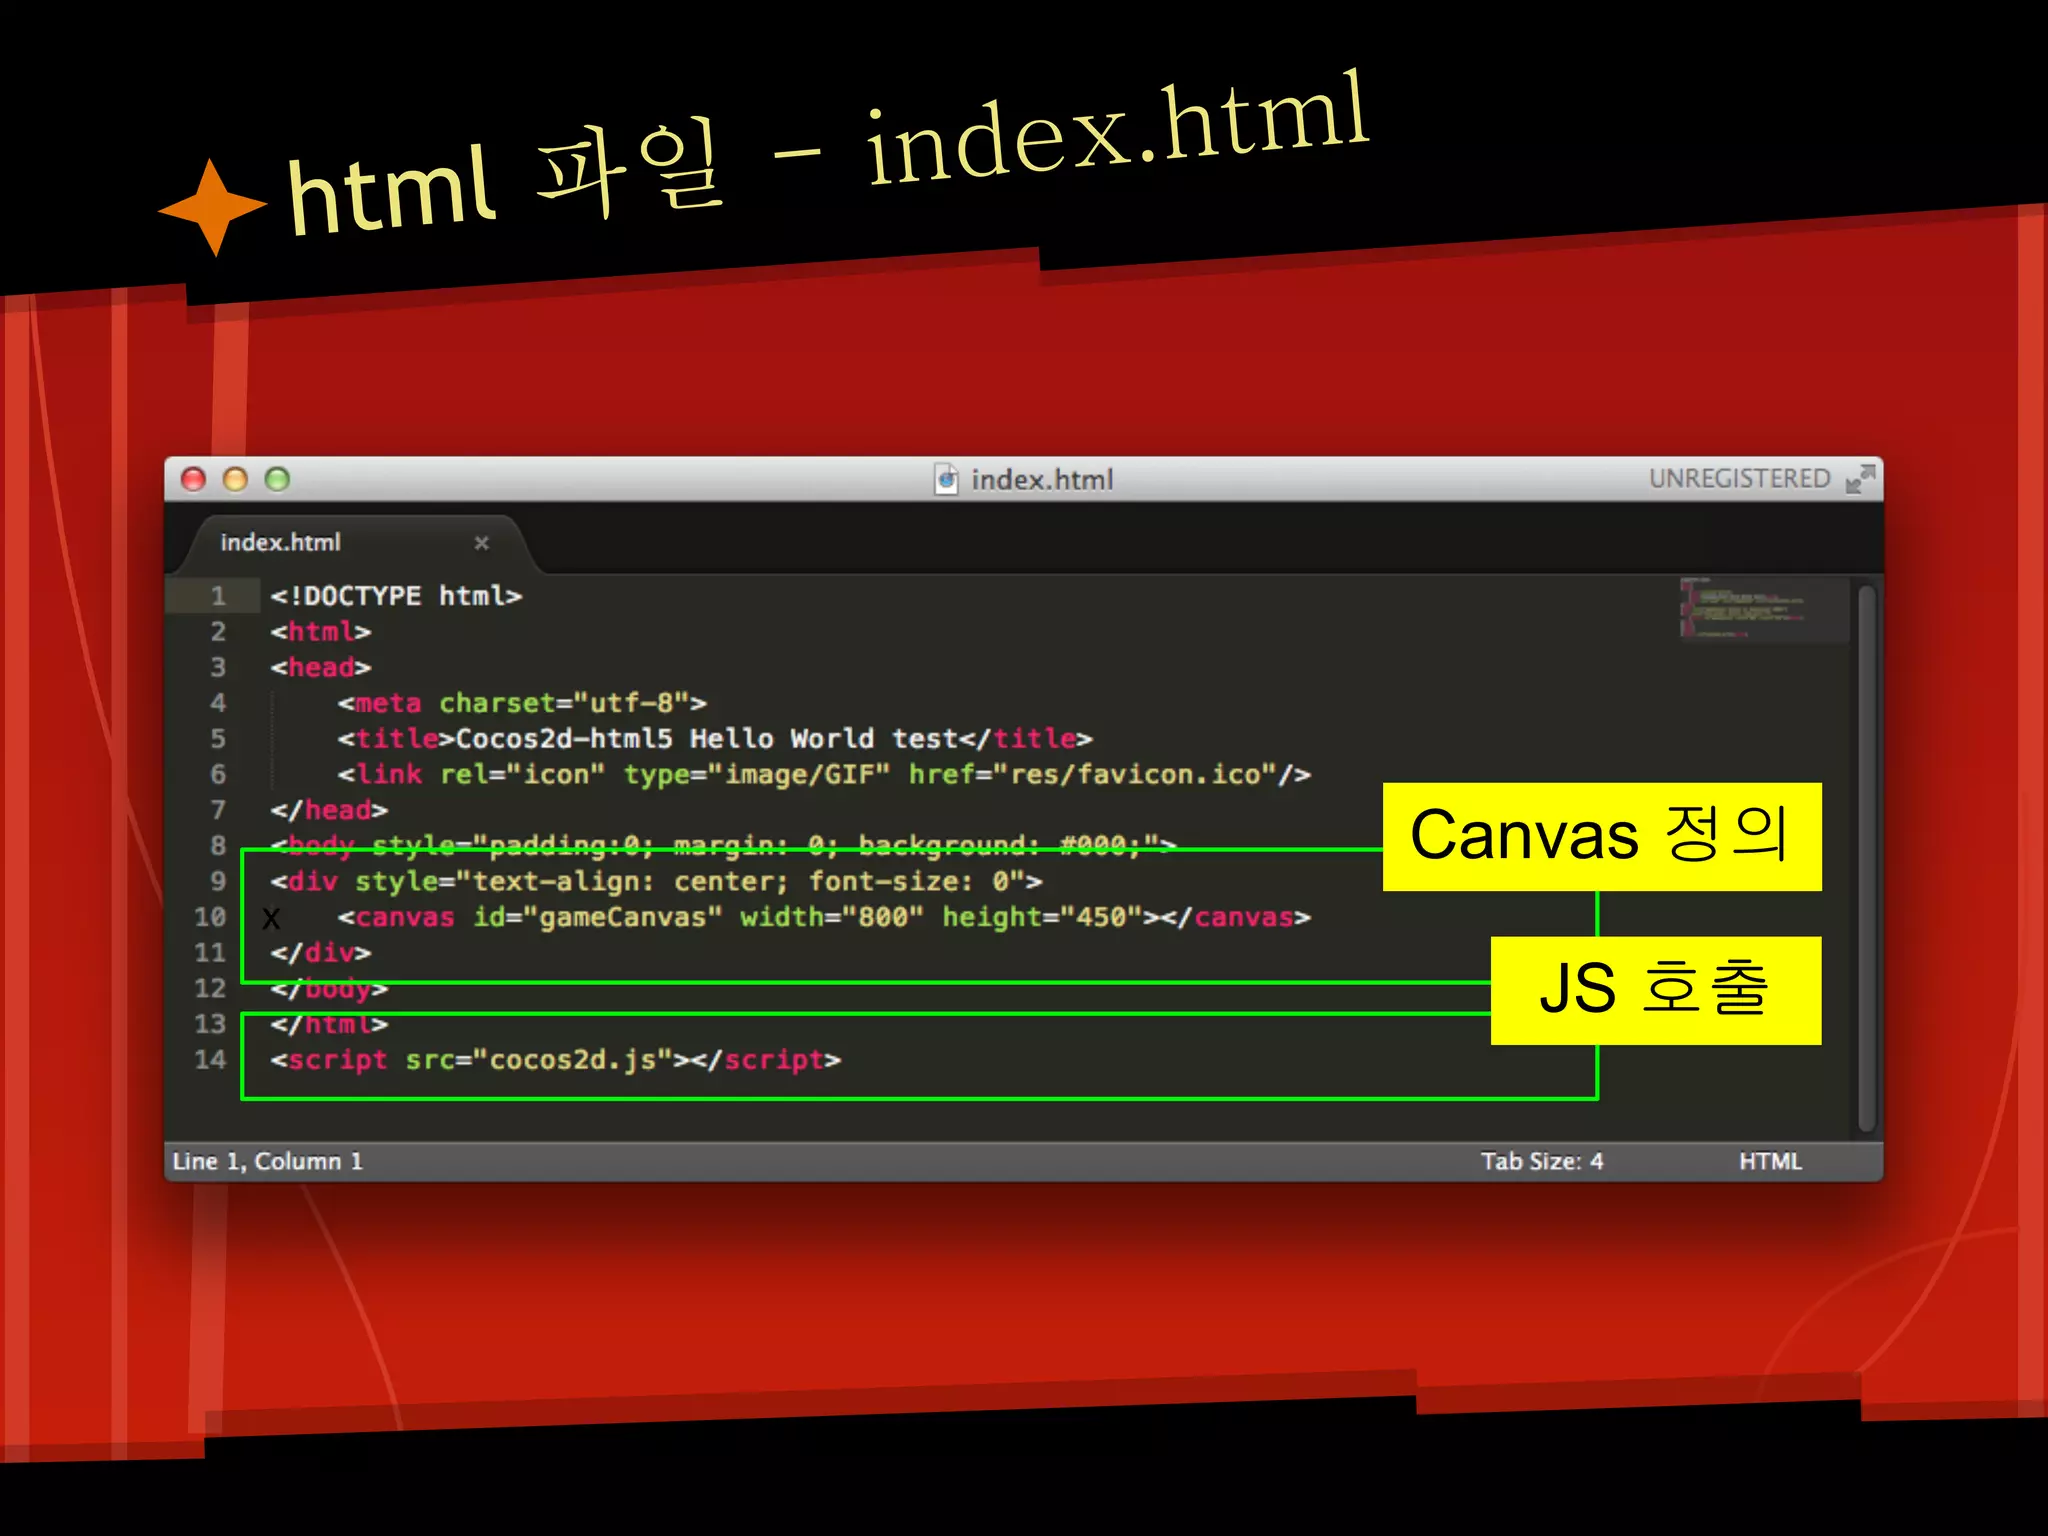Click the index.html document icon in title bar
This screenshot has width=2048, height=1536.
946,479
